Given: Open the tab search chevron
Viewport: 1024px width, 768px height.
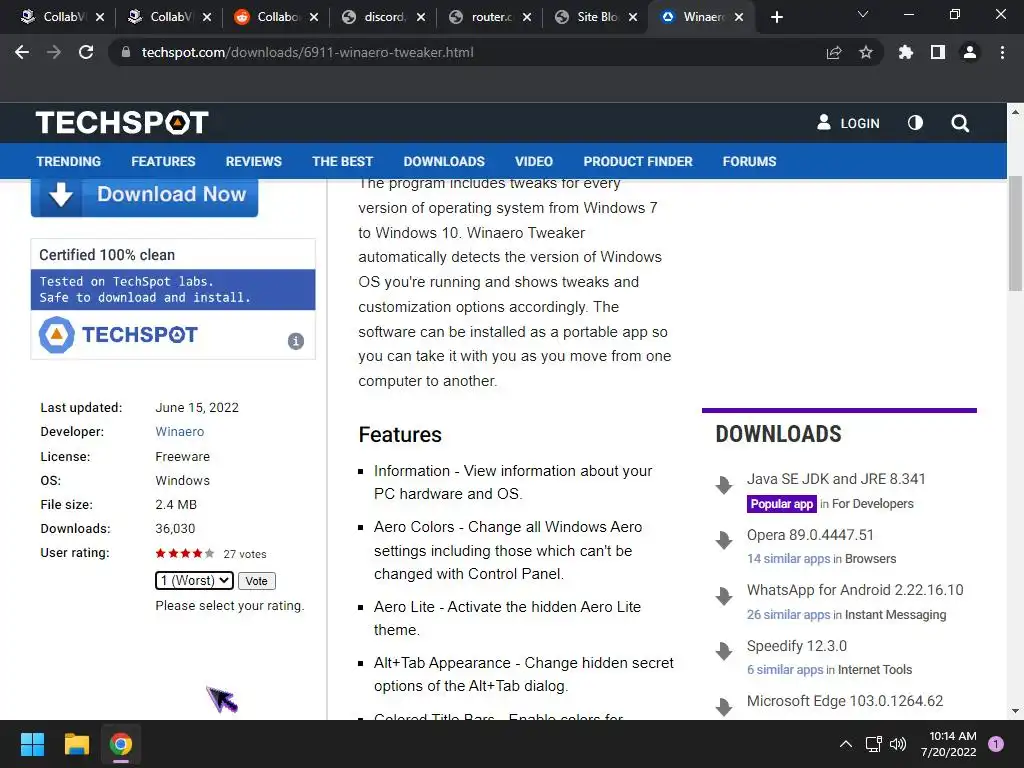Looking at the screenshot, I should pos(863,14).
